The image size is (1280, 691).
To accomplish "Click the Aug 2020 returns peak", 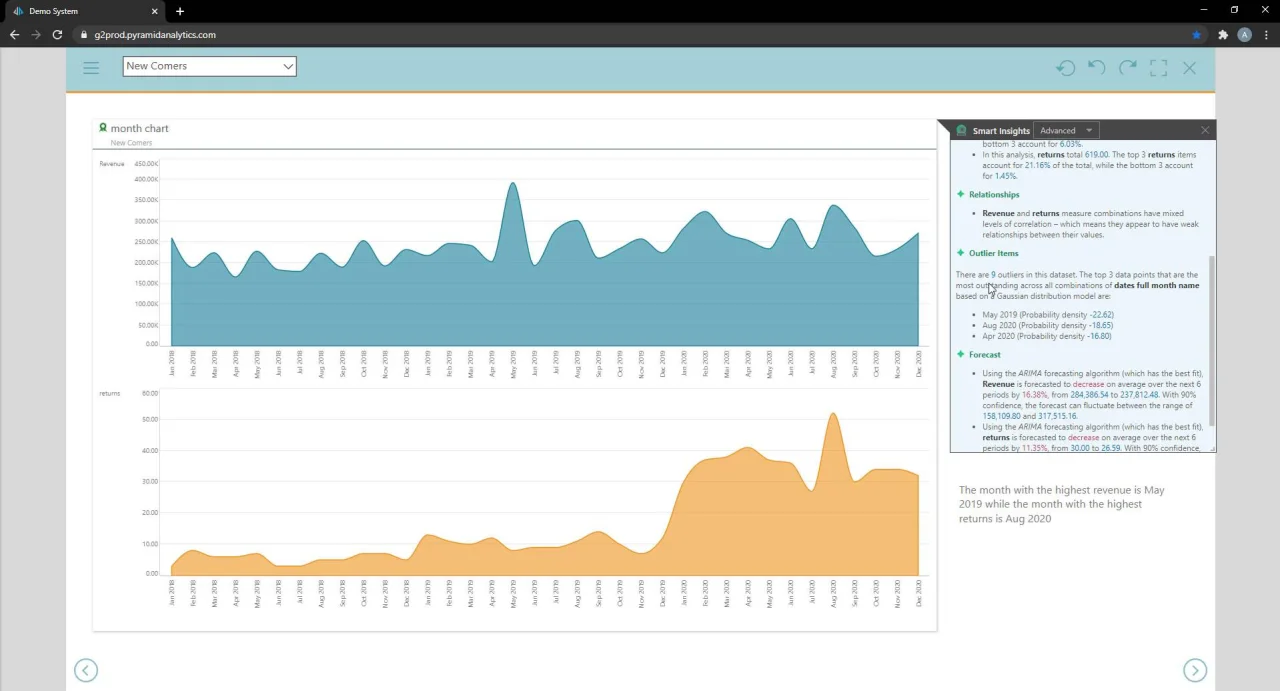I will tap(833, 414).
